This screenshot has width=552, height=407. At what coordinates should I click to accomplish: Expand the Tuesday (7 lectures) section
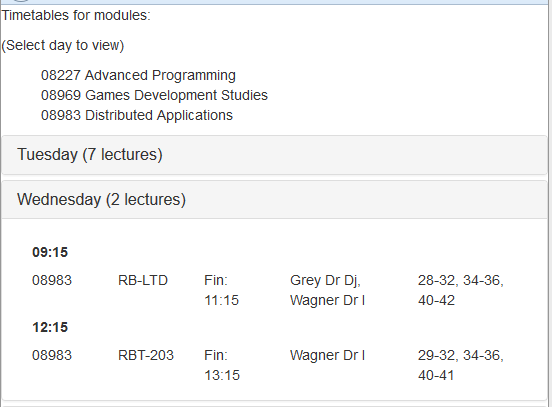point(275,155)
